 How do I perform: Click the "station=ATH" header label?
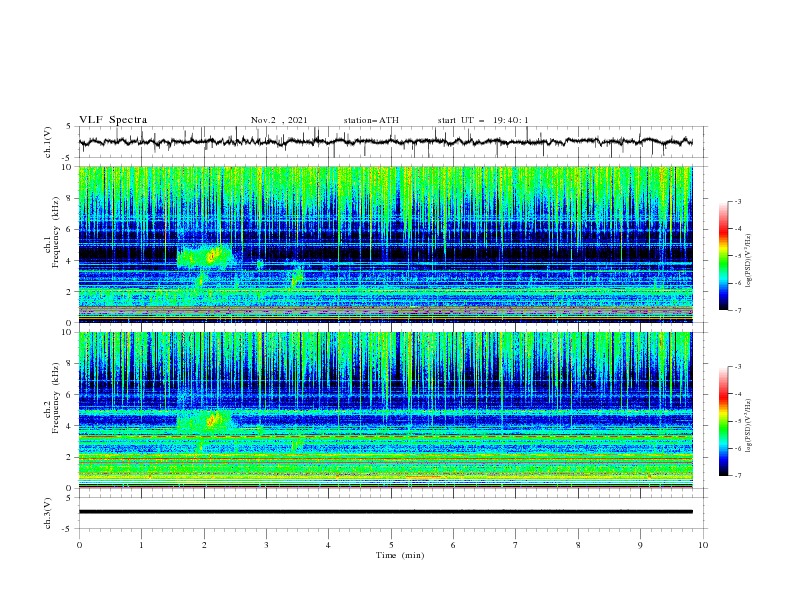pos(371,120)
